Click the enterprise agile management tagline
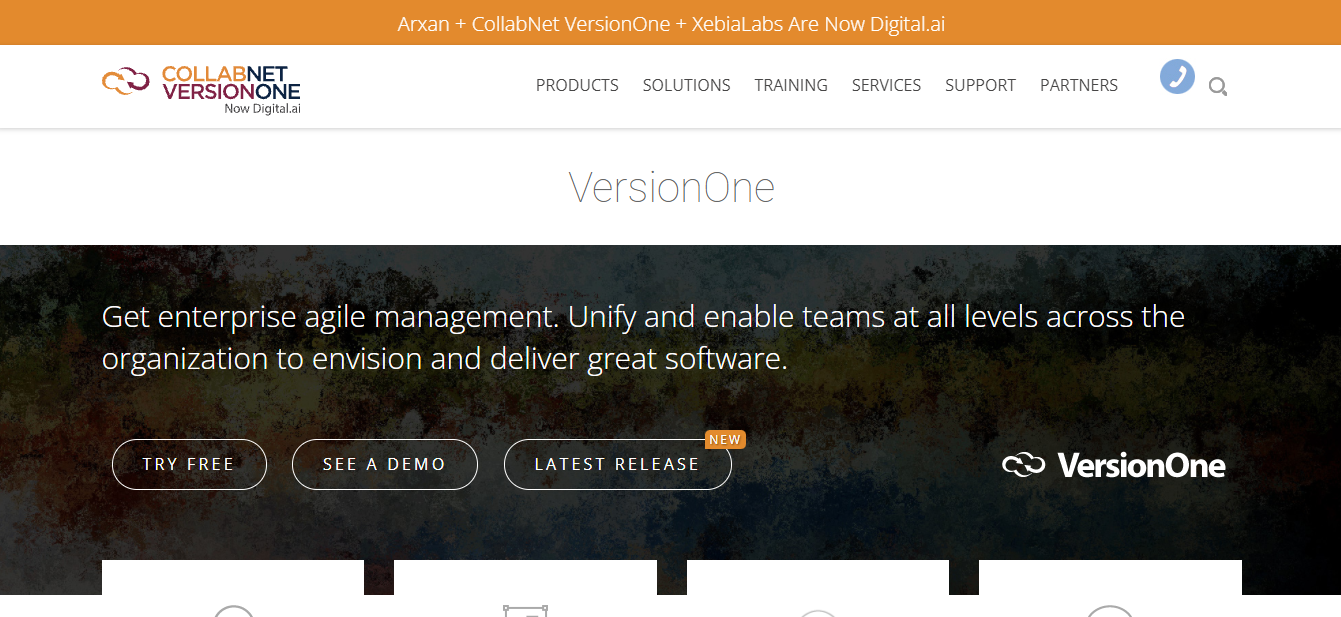The width and height of the screenshot is (1341, 617). point(643,337)
